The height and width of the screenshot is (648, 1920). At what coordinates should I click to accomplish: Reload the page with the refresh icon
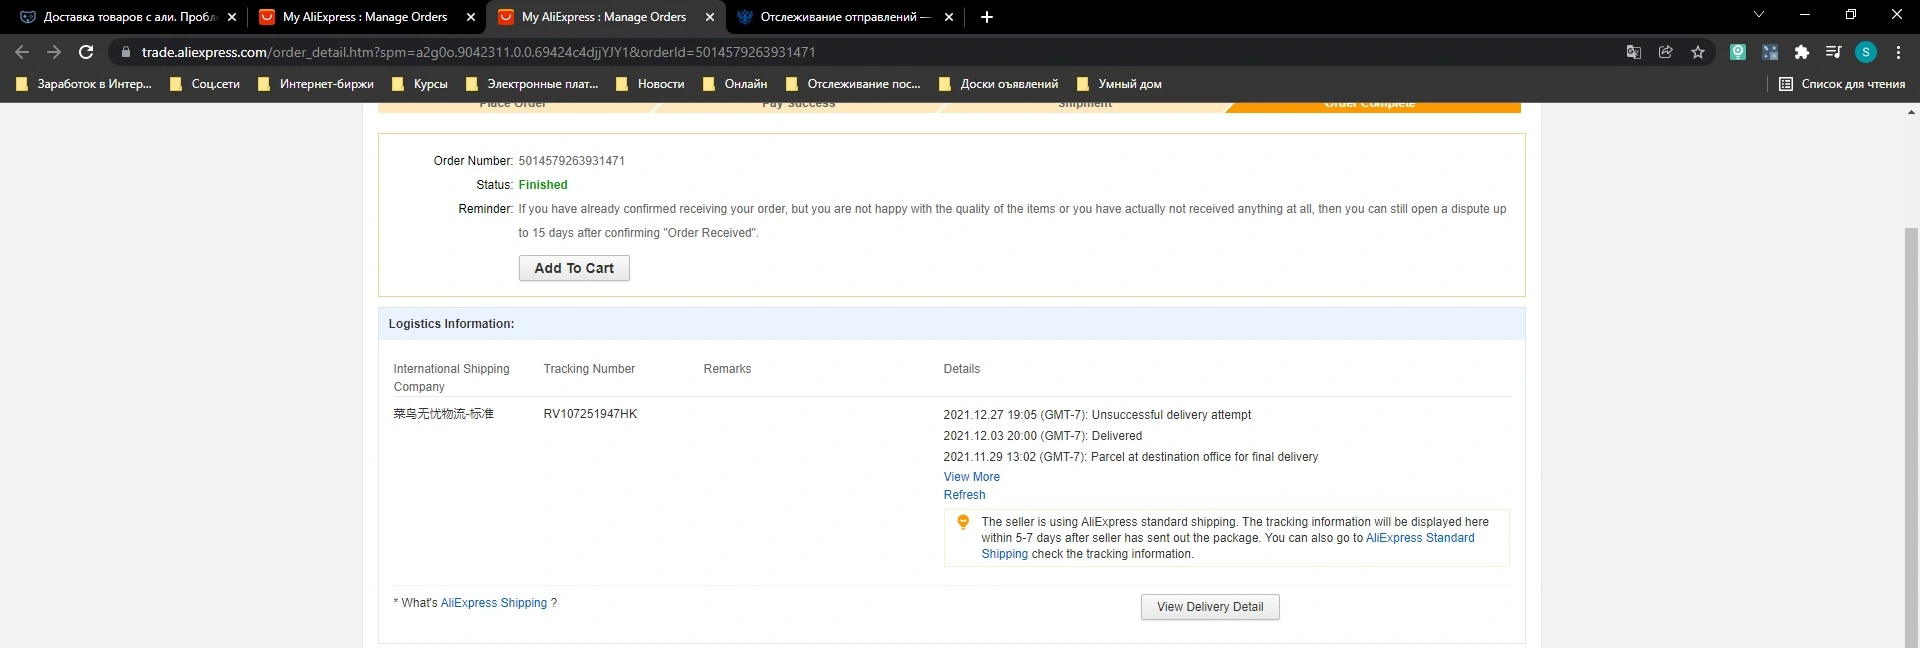(x=86, y=52)
